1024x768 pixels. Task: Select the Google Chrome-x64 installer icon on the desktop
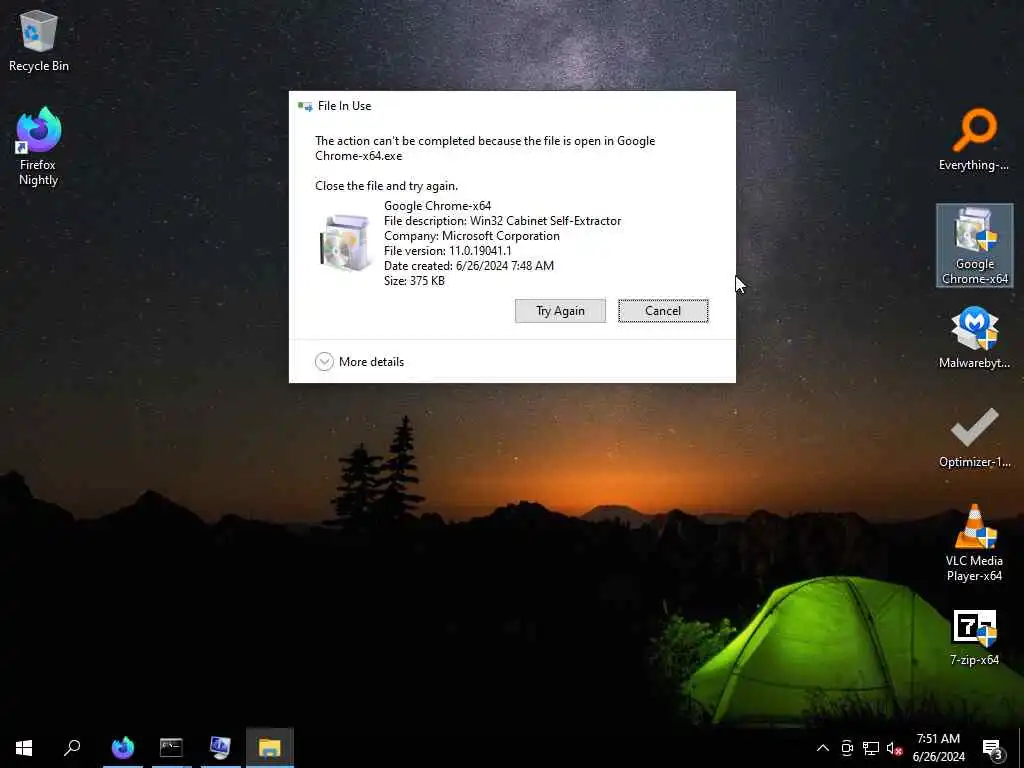(x=974, y=246)
